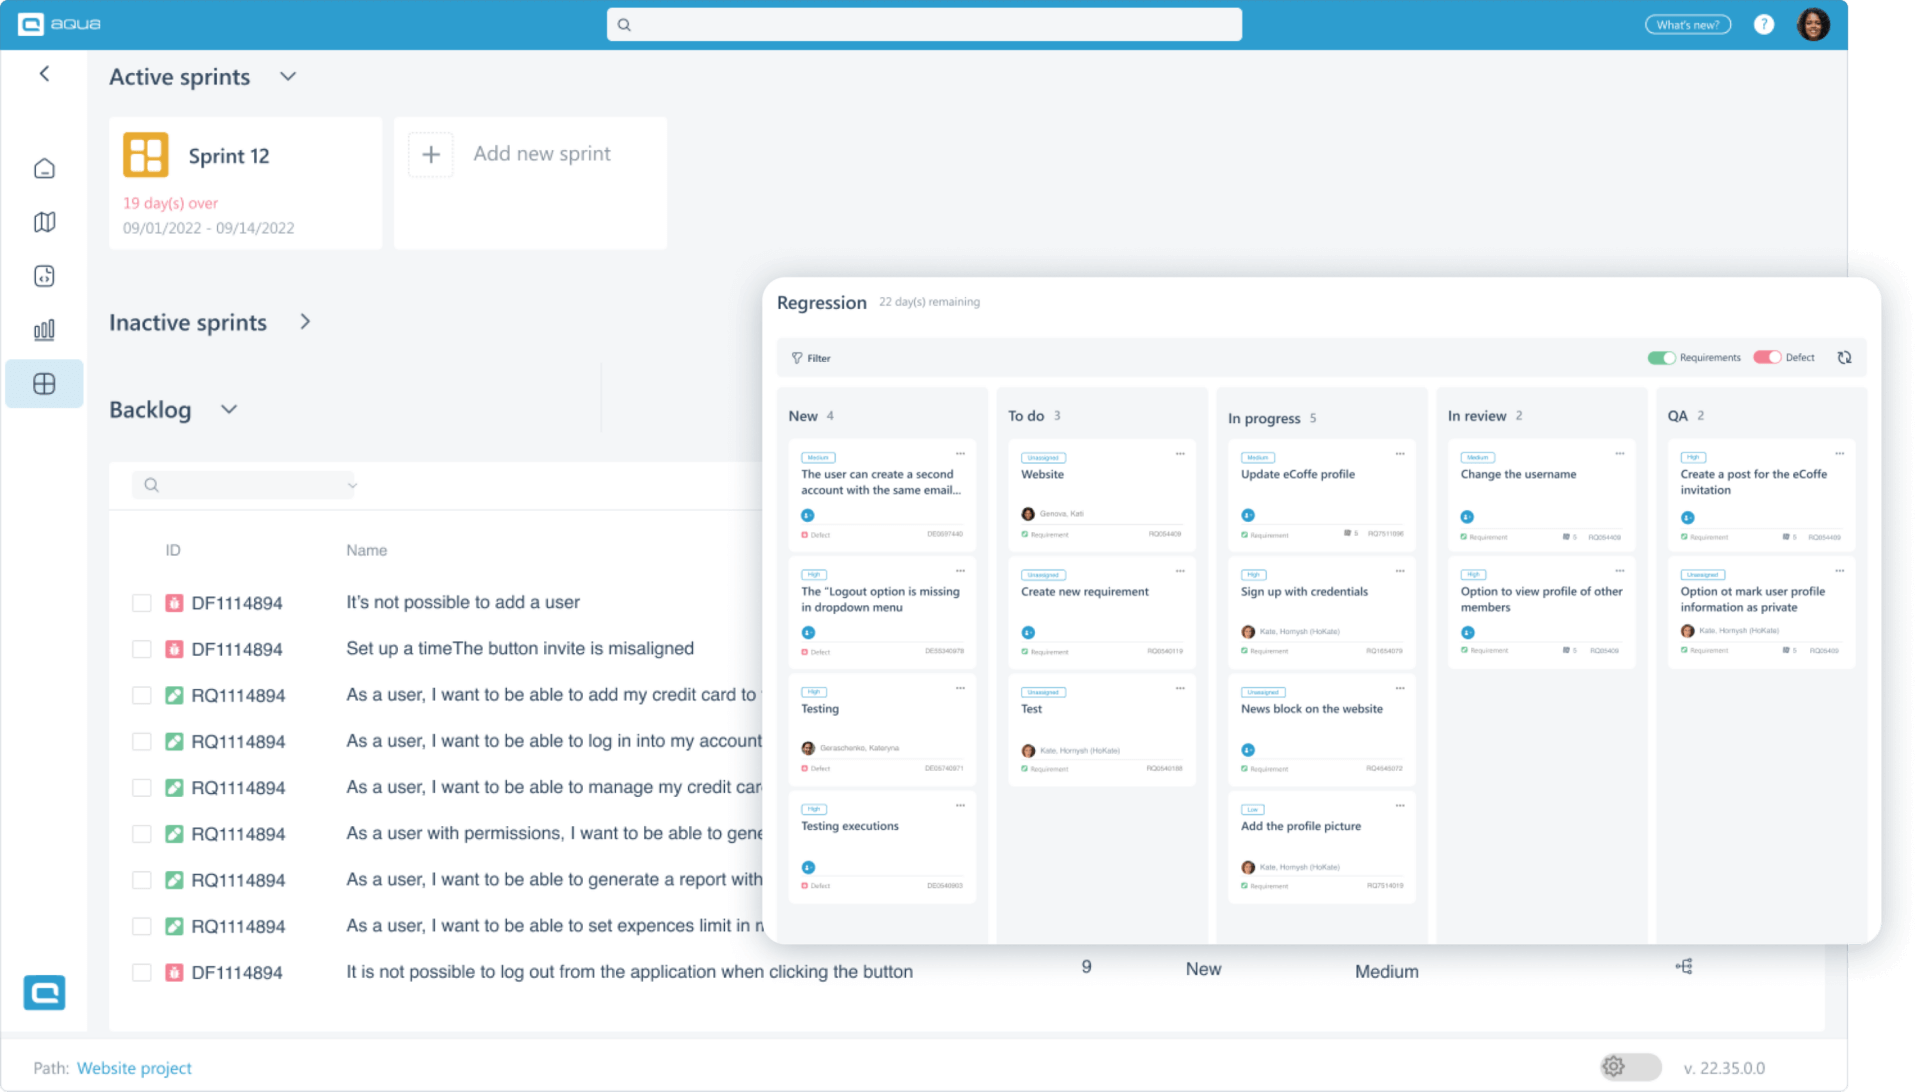
Task: Expand the Inactive sprints section
Action: point(306,322)
